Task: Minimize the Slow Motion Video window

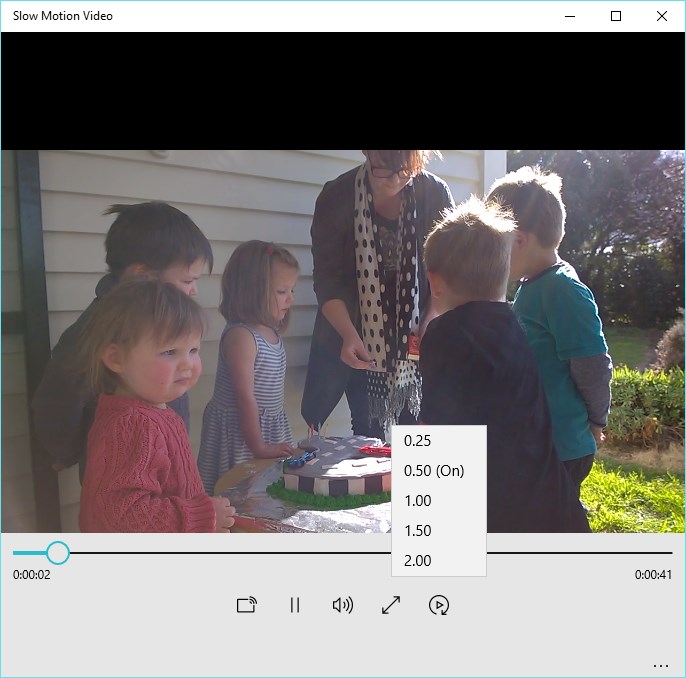Action: pyautogui.click(x=570, y=16)
